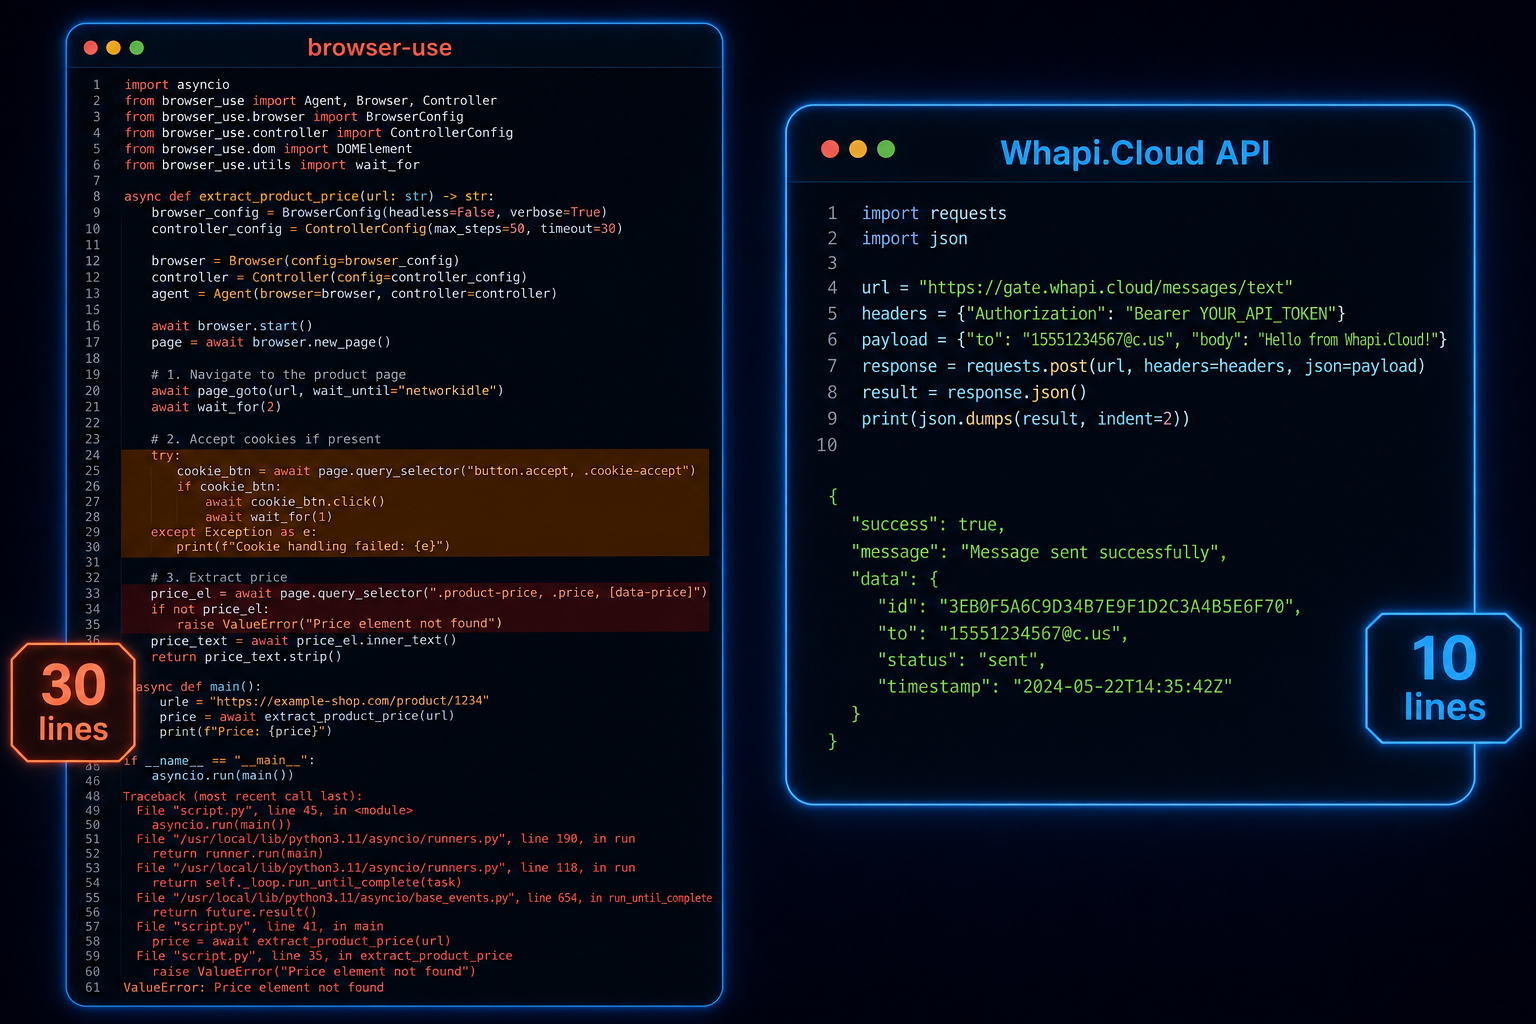
Task: Click the "price_el = await page.query_selector" line
Action: (x=429, y=593)
